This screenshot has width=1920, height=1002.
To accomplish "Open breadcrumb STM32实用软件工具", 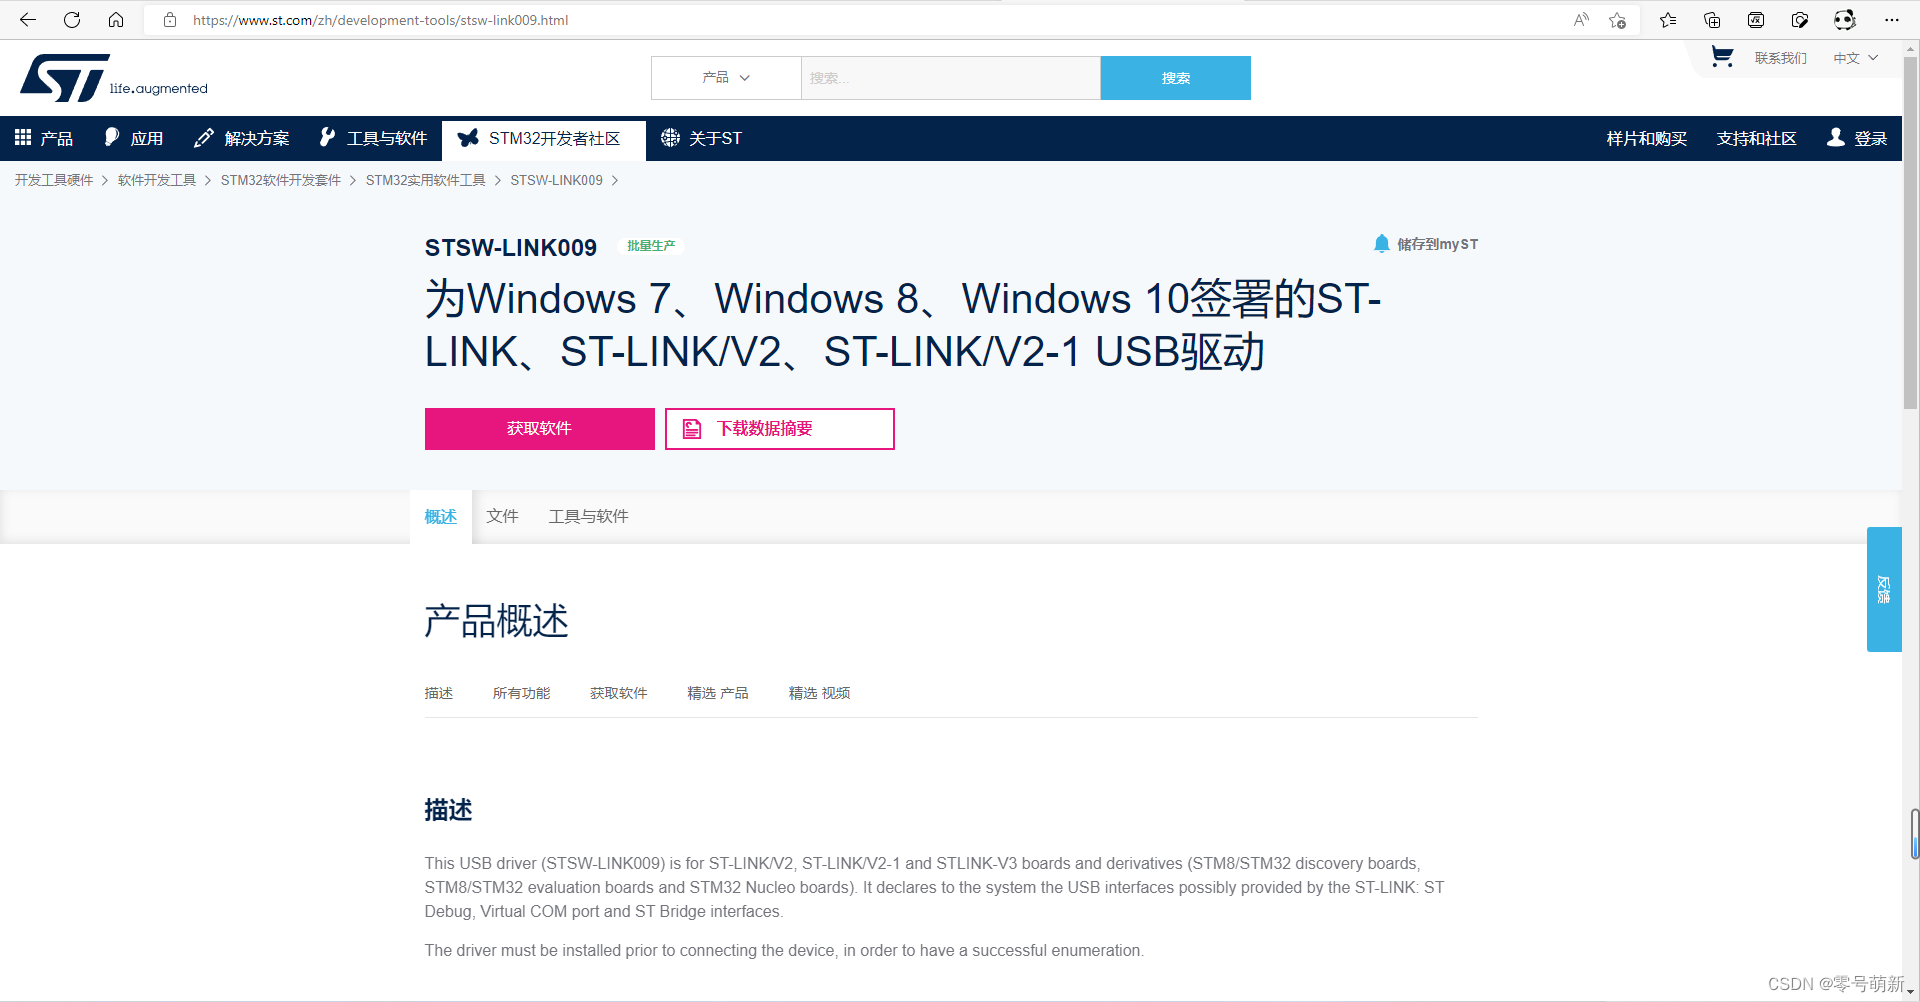I will coord(426,180).
